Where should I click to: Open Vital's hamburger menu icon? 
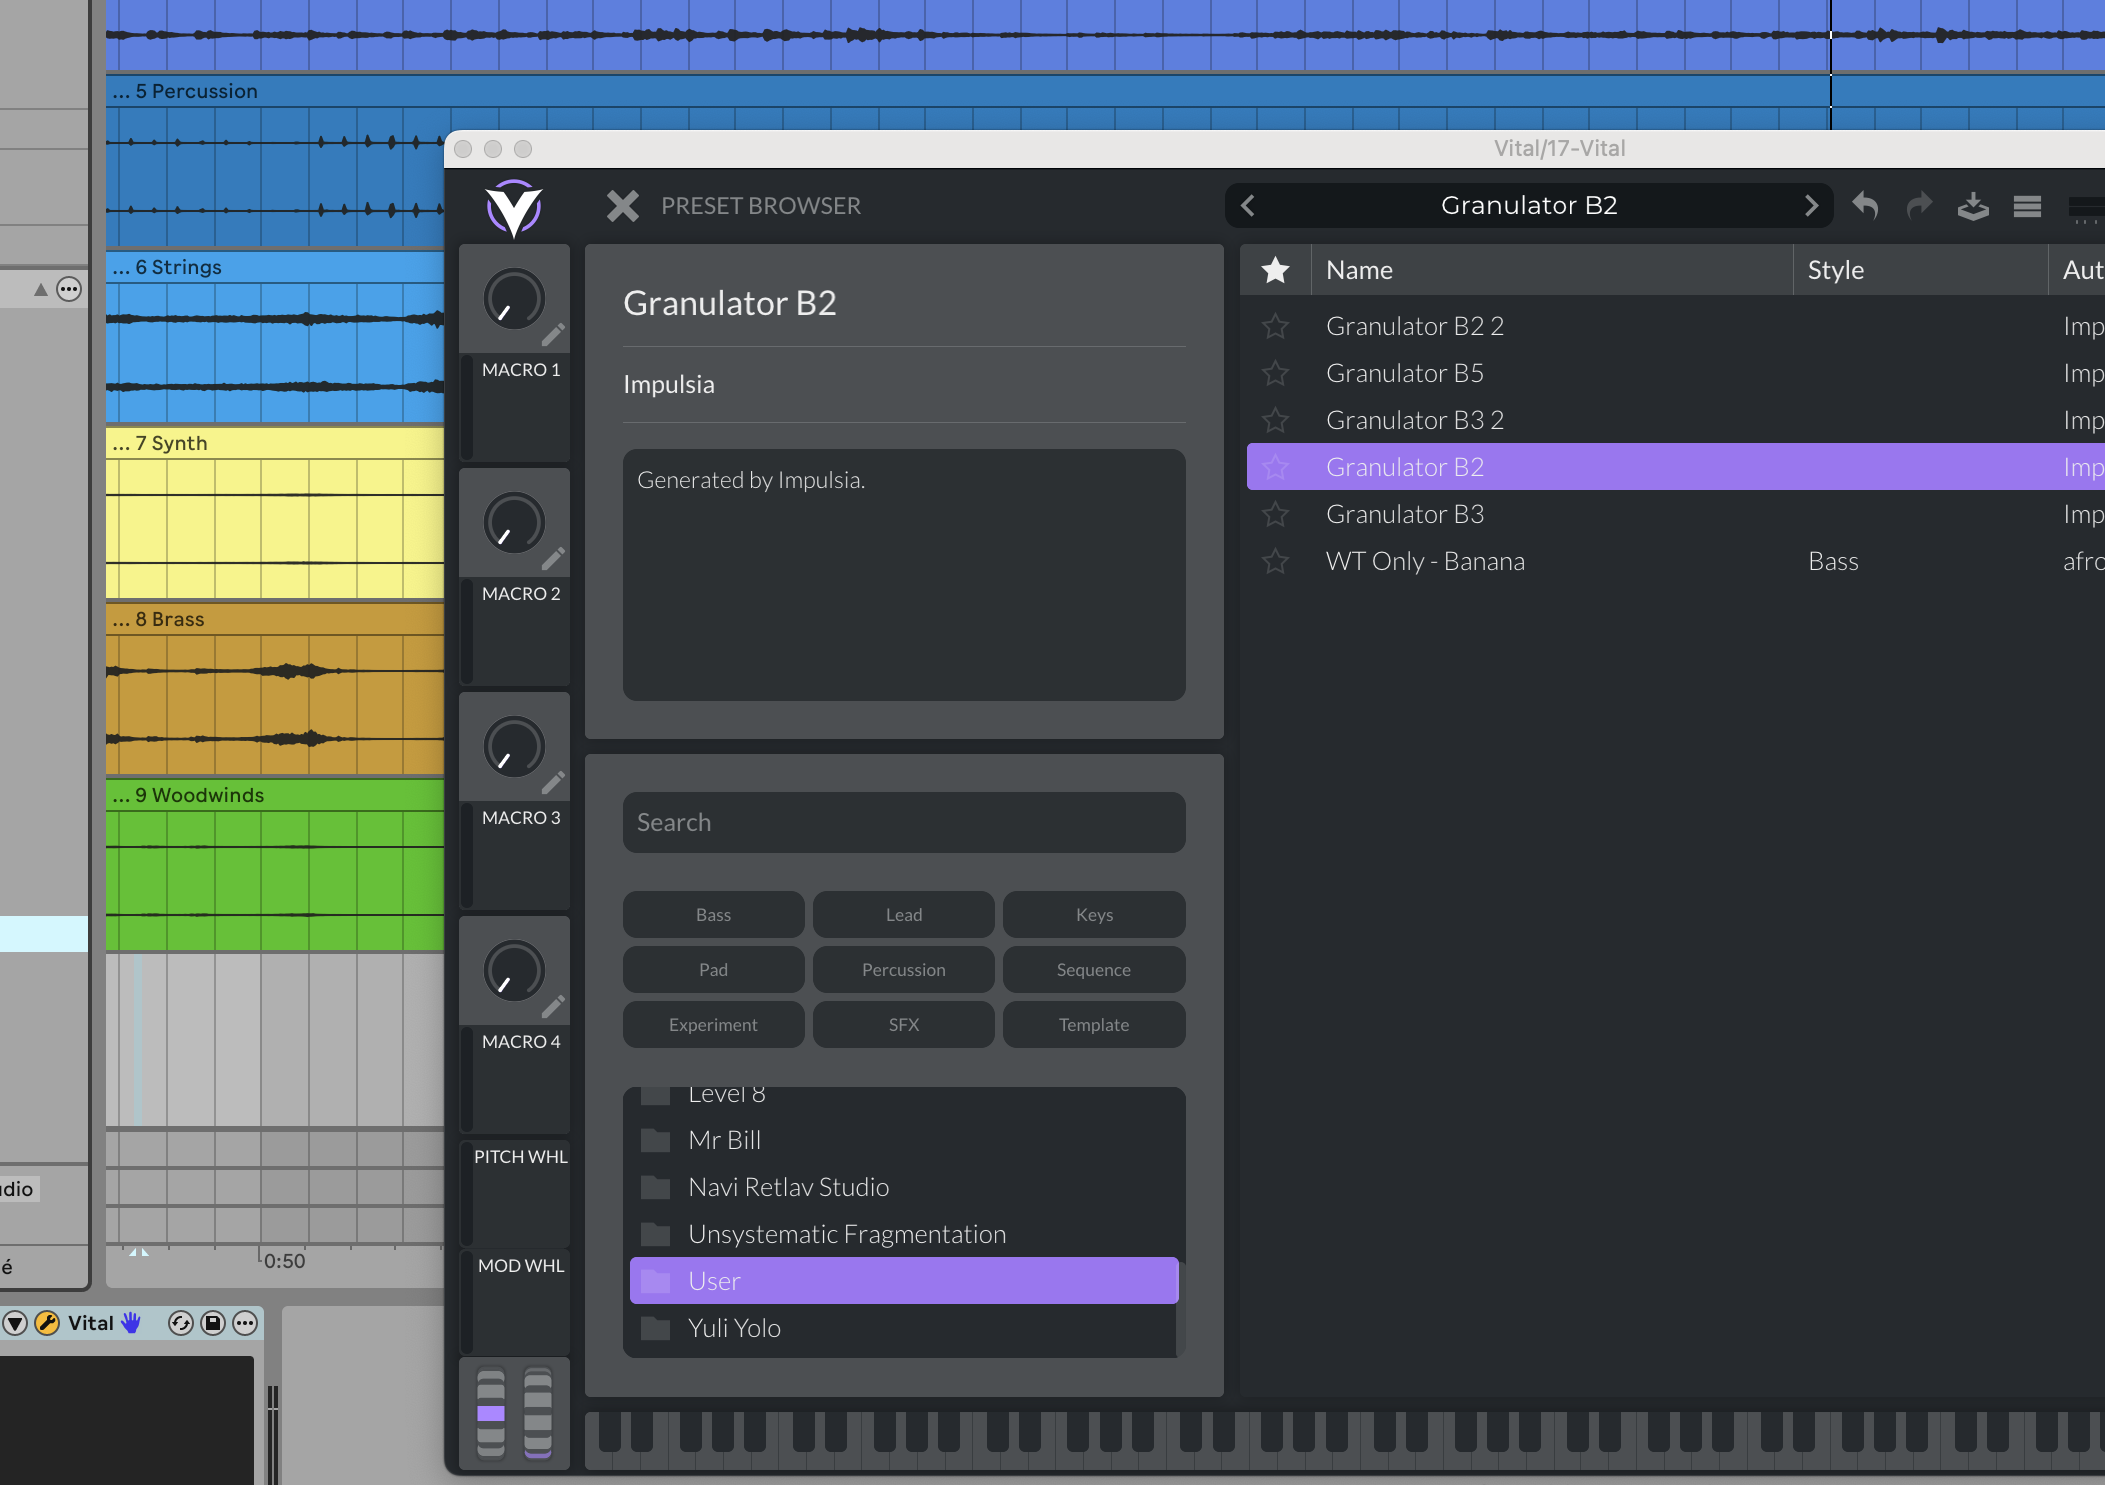click(2027, 206)
